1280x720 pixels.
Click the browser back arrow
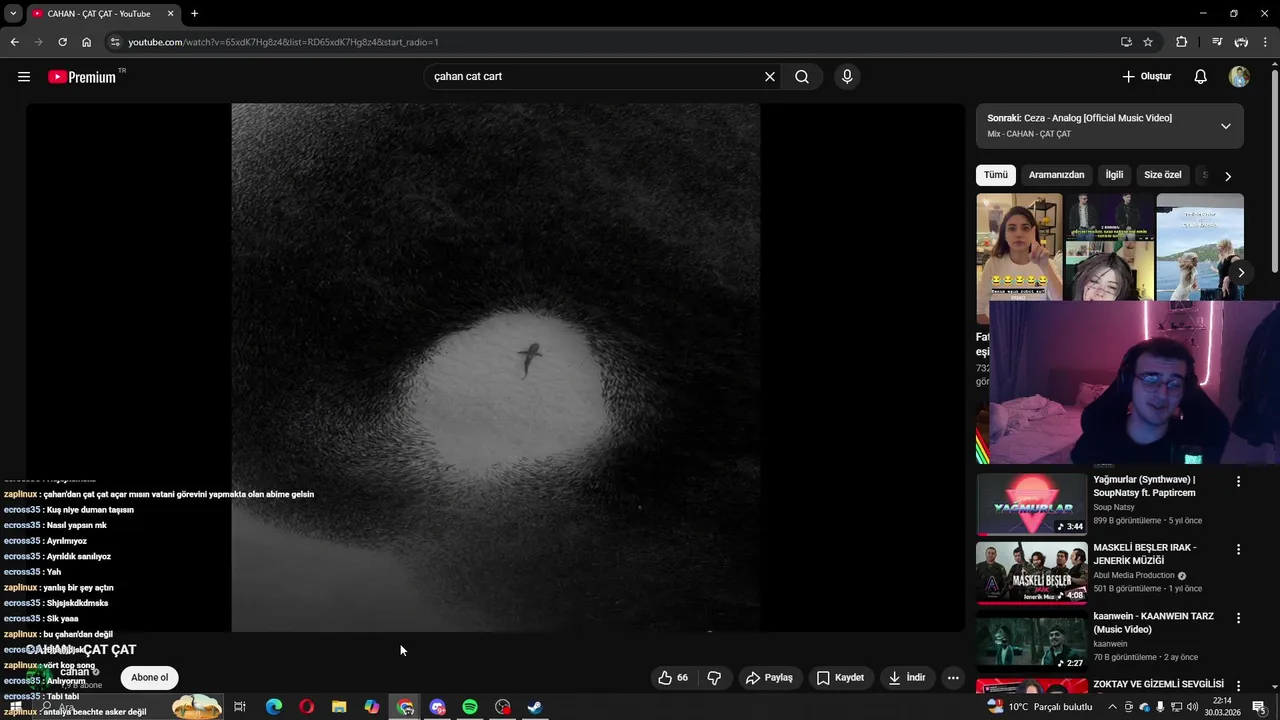coord(14,42)
